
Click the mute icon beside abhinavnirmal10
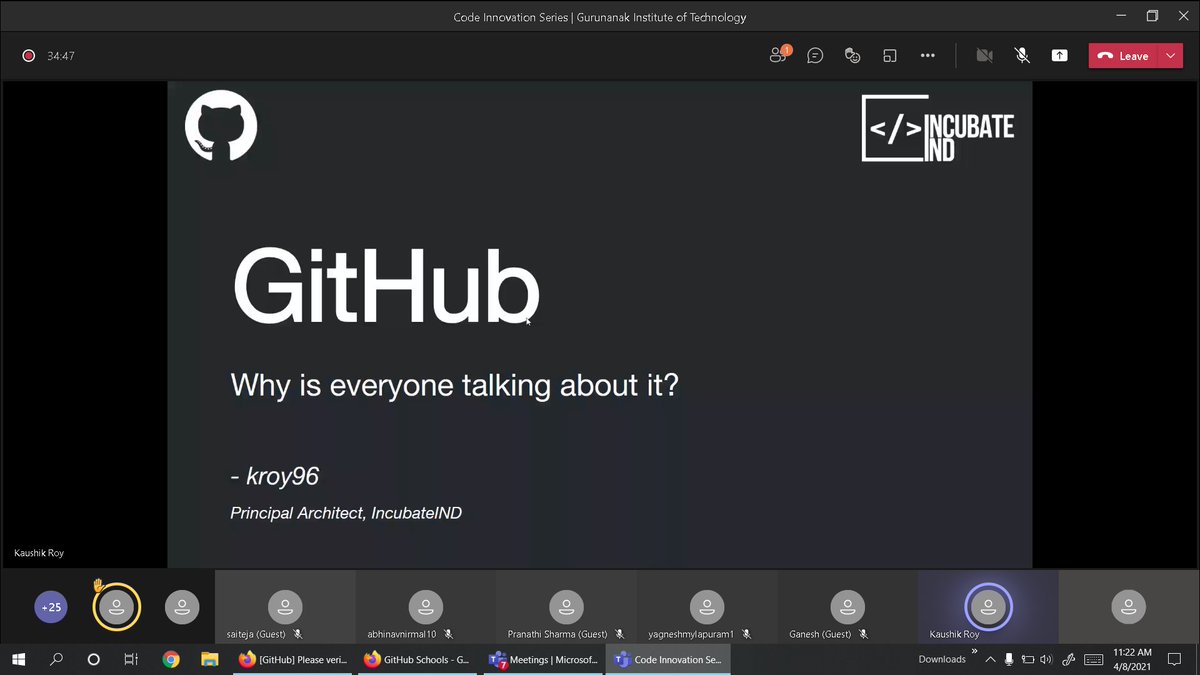pos(448,634)
